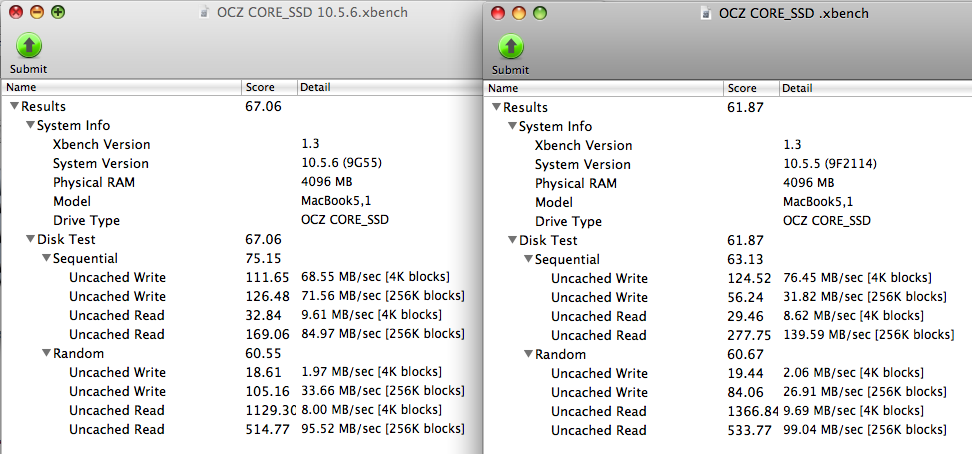This screenshot has height=454, width=972.
Task: Collapse System Info triangle in right window
Action: pos(512,127)
